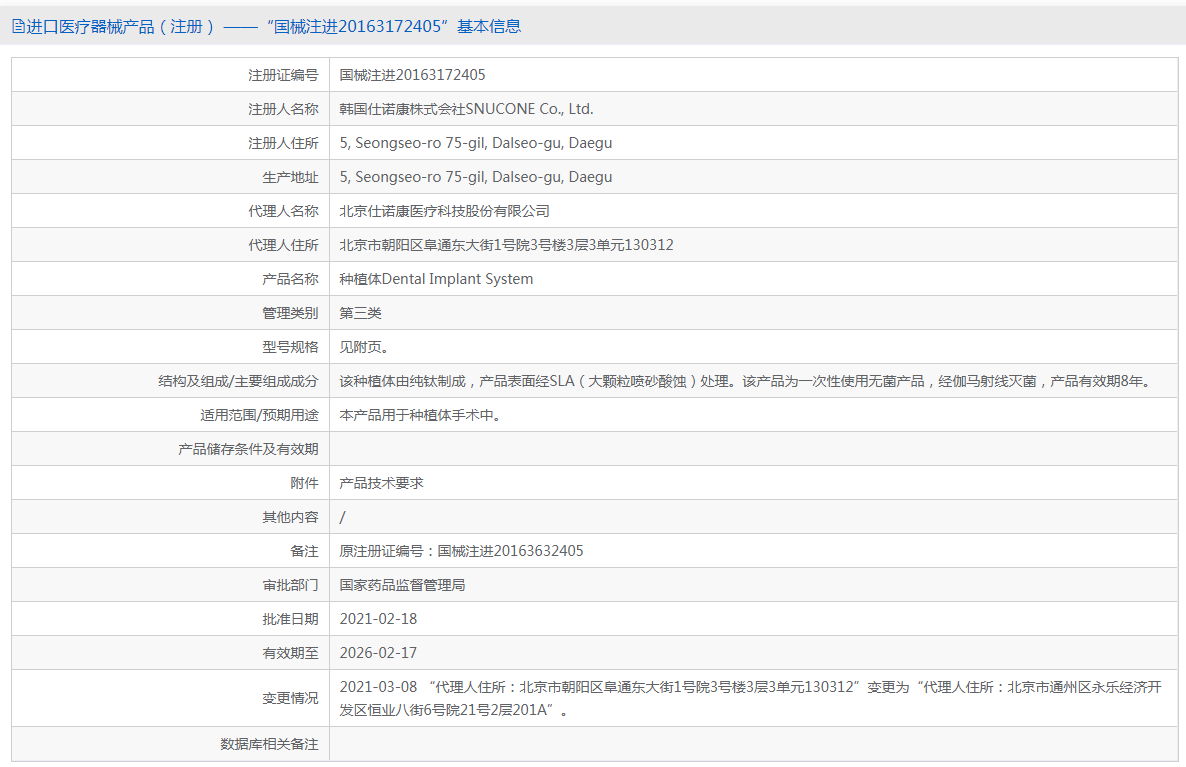The image size is (1186, 767).
Task: Select the registration number 国械注进20163172405 value
Action: (412, 75)
